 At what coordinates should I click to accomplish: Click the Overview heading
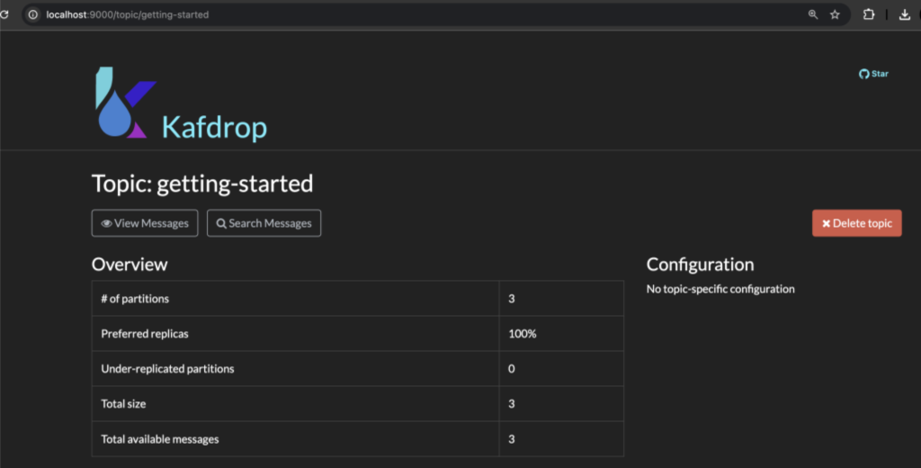click(x=129, y=264)
